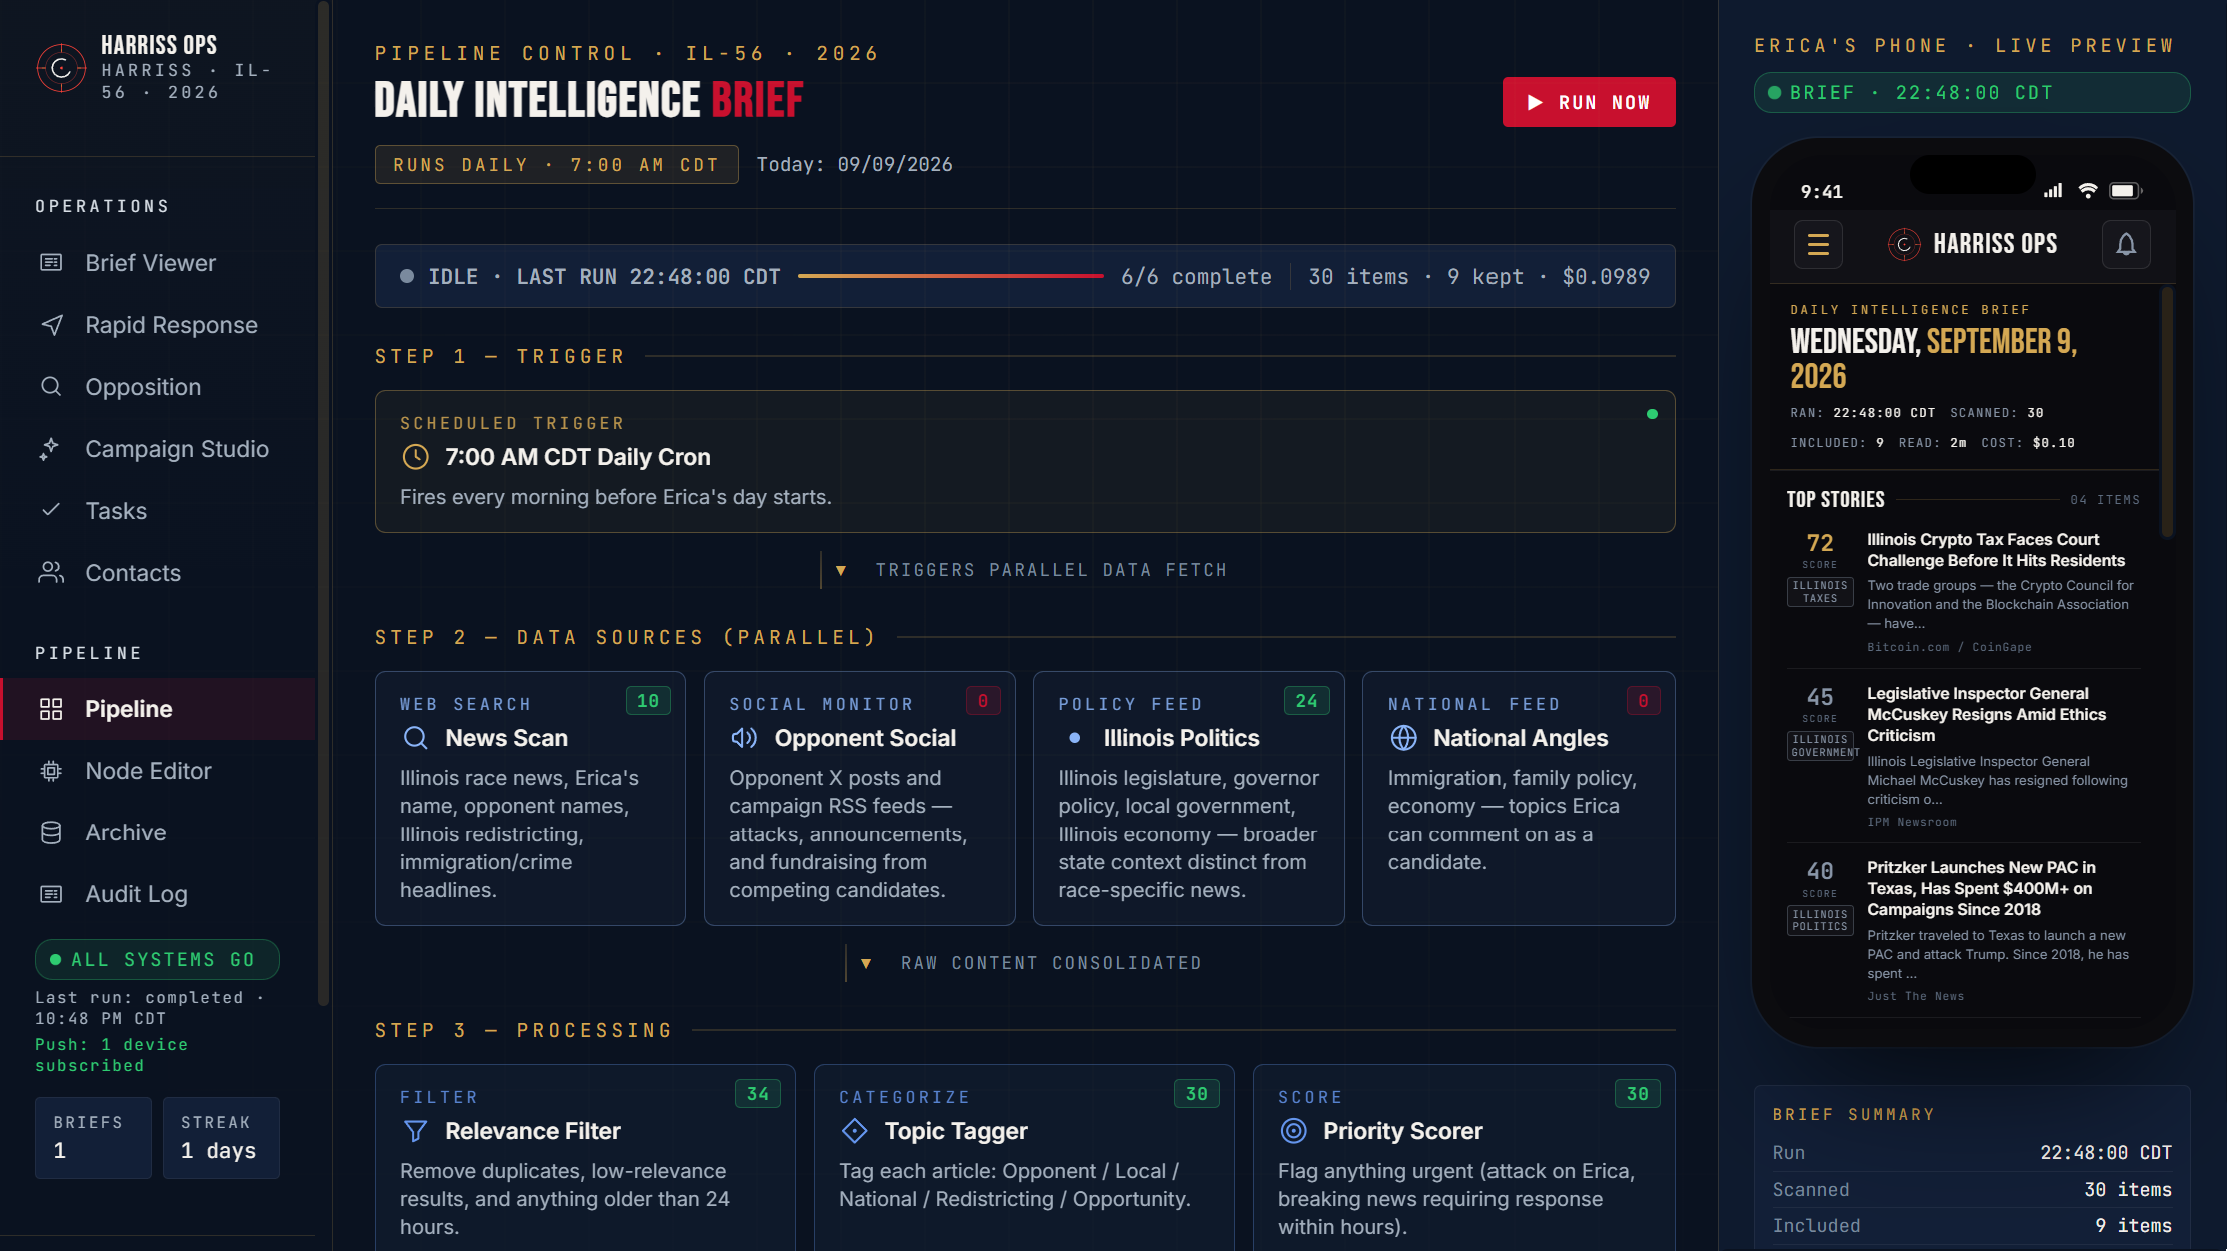Click the Harriss Ops crosshair logo in the sidebar
2227x1251 pixels.
61,68
